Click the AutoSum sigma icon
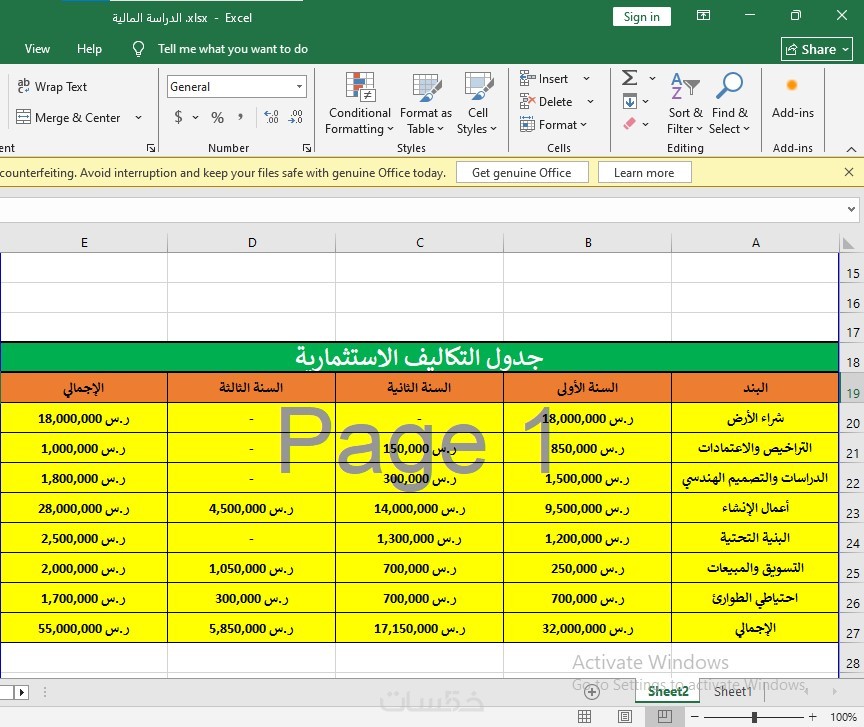The image size is (864, 727). 630,78
